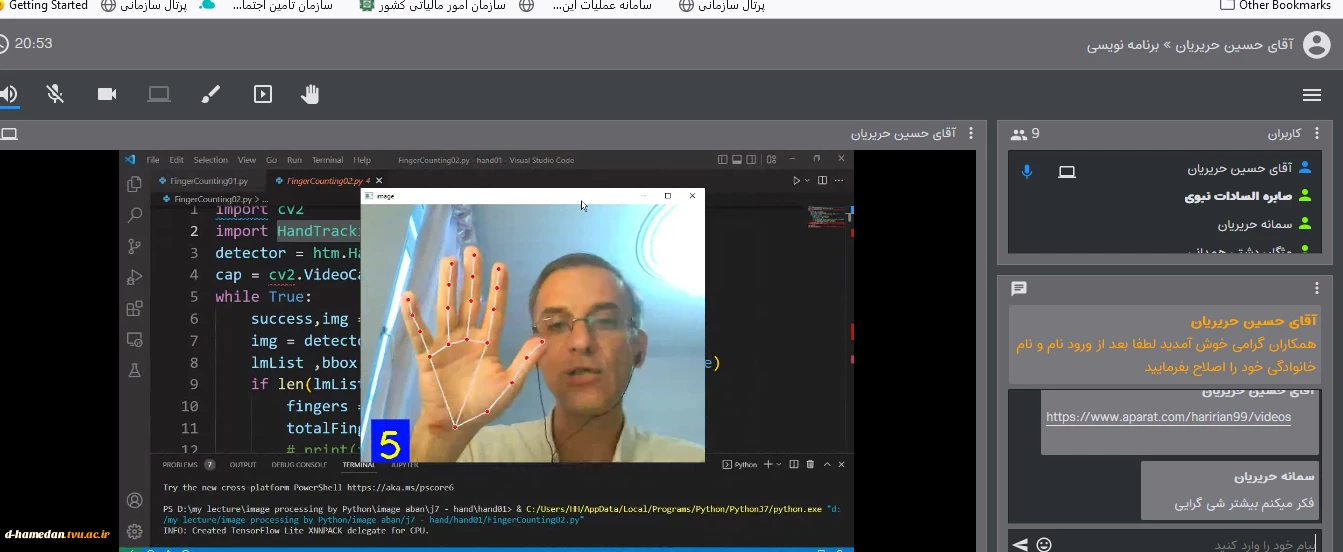Open the editor's More Actions ellipsis
Viewport: 1343px width, 552px height.
(841, 181)
